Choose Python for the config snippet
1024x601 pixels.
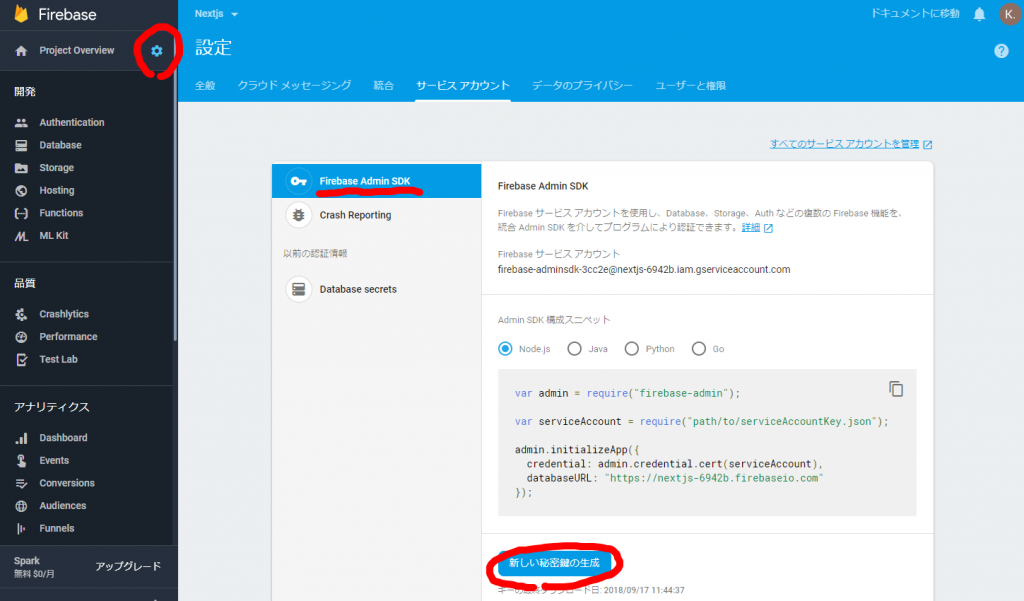pyautogui.click(x=631, y=348)
